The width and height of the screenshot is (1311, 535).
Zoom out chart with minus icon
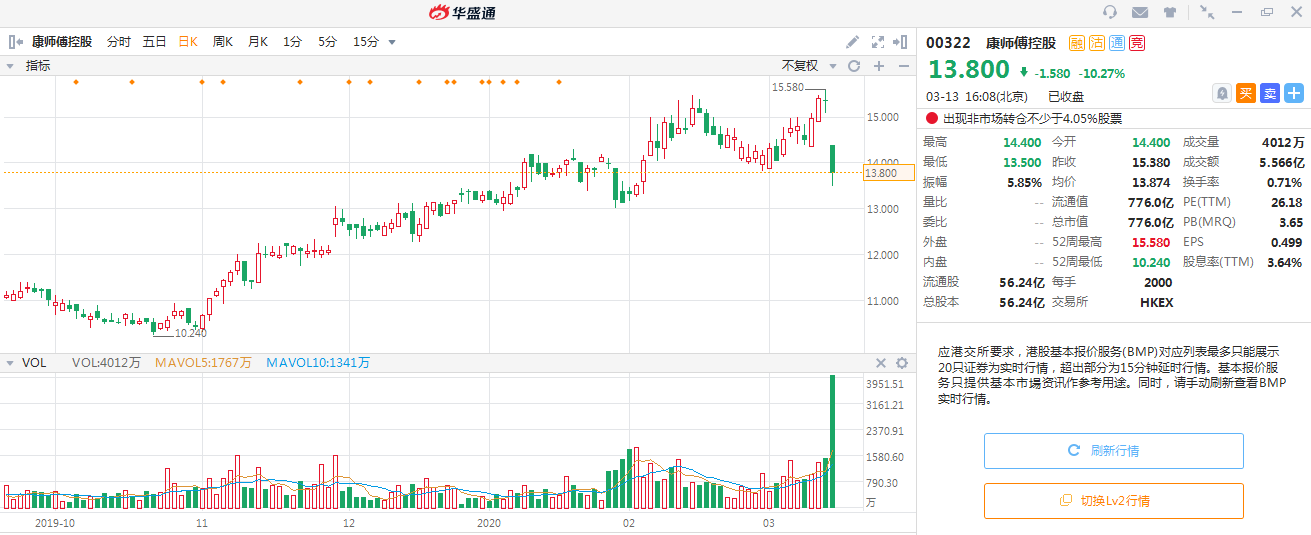pos(904,66)
